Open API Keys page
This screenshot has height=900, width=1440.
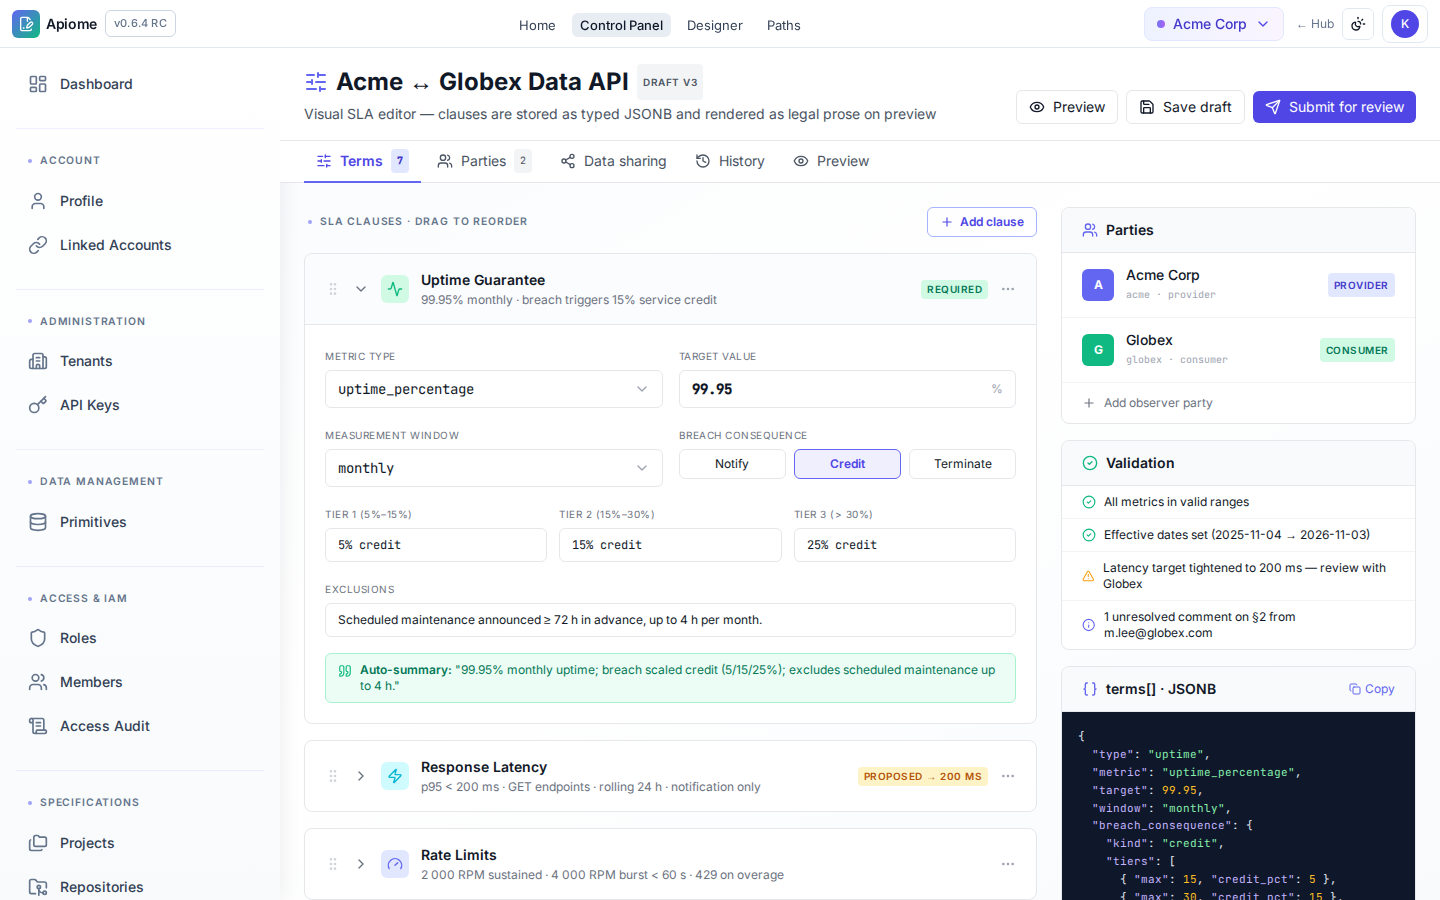(x=140, y=405)
